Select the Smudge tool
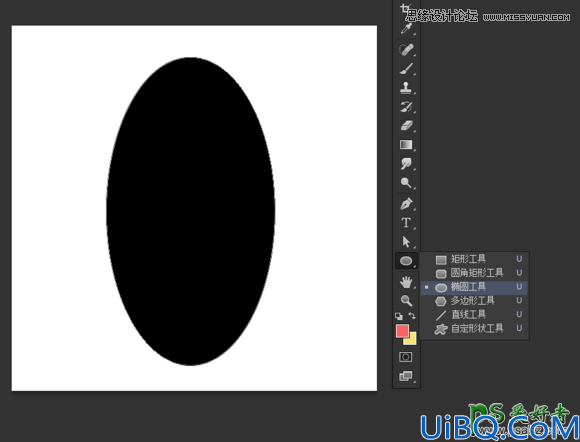 tap(406, 163)
